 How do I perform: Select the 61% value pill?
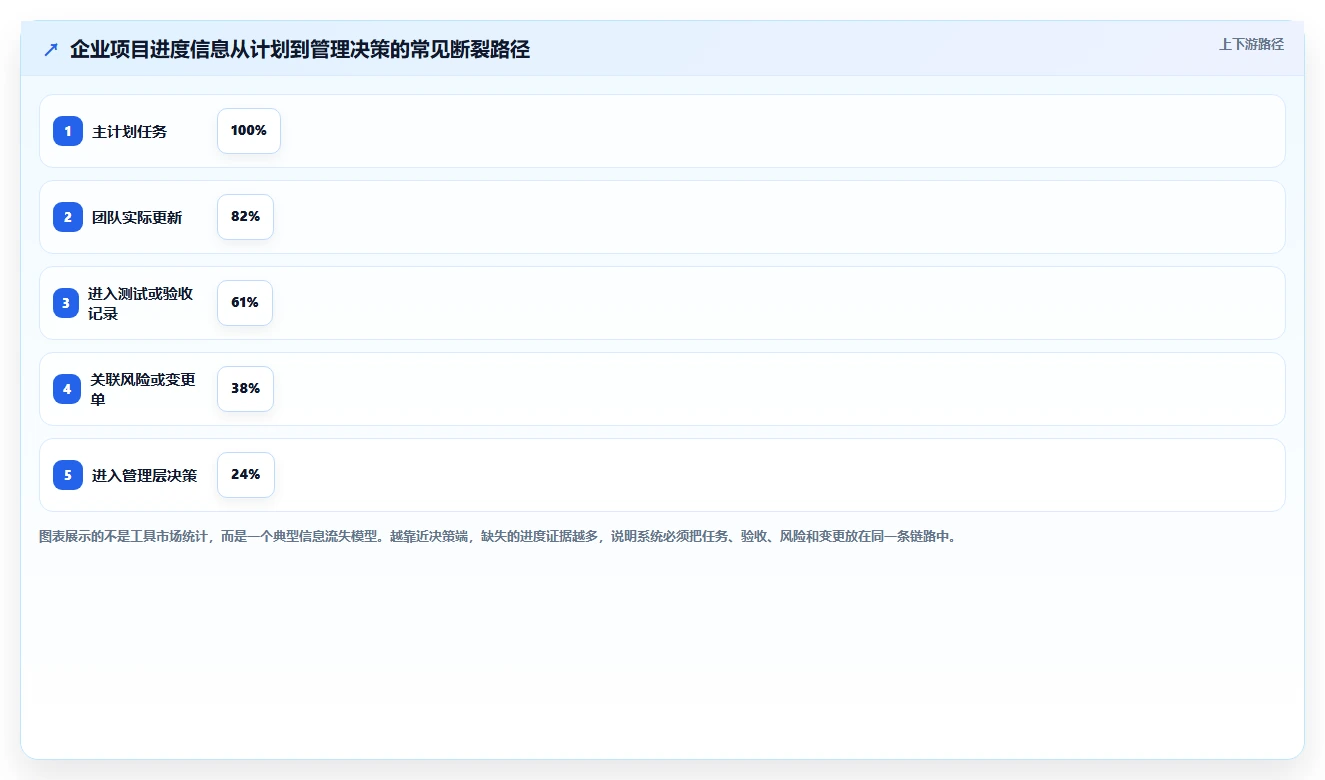(245, 303)
